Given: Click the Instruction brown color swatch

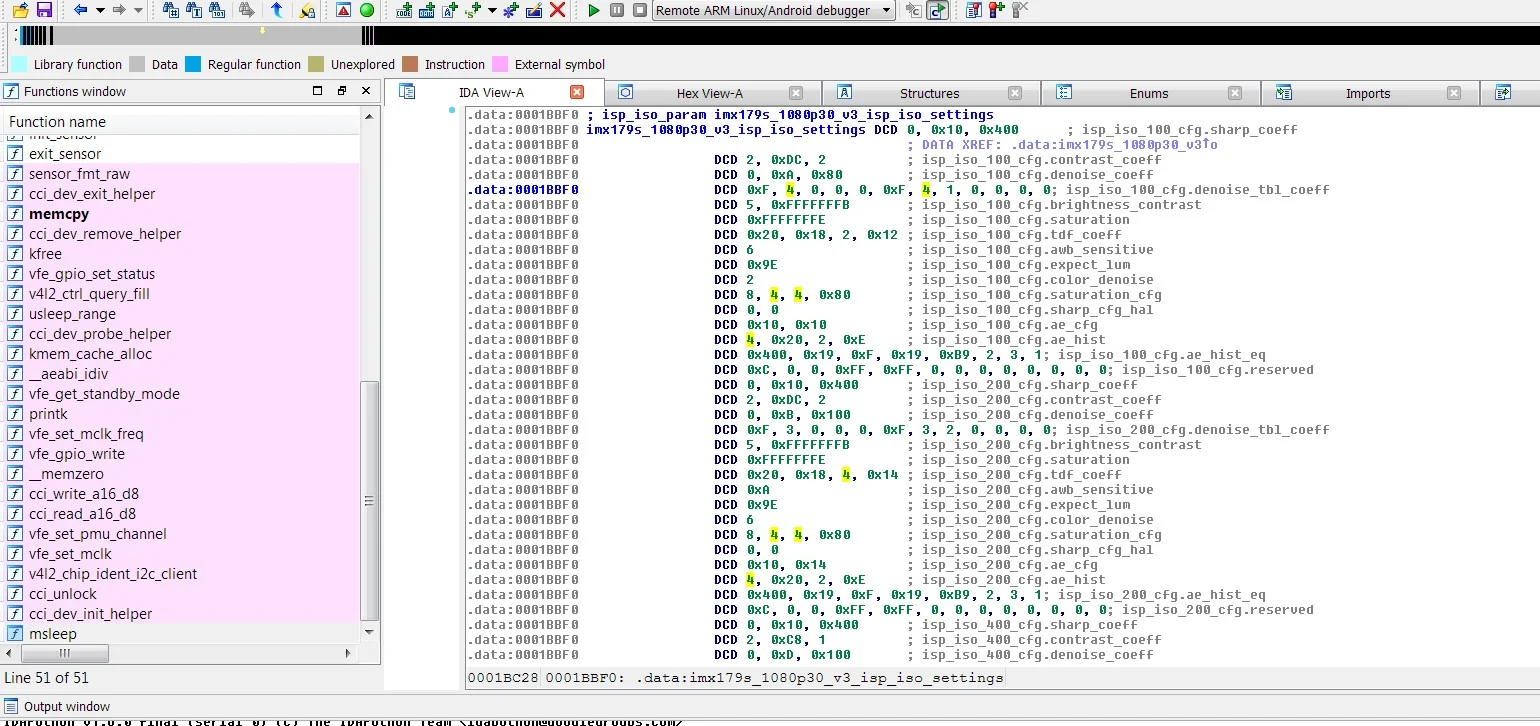Looking at the screenshot, I should tap(410, 64).
